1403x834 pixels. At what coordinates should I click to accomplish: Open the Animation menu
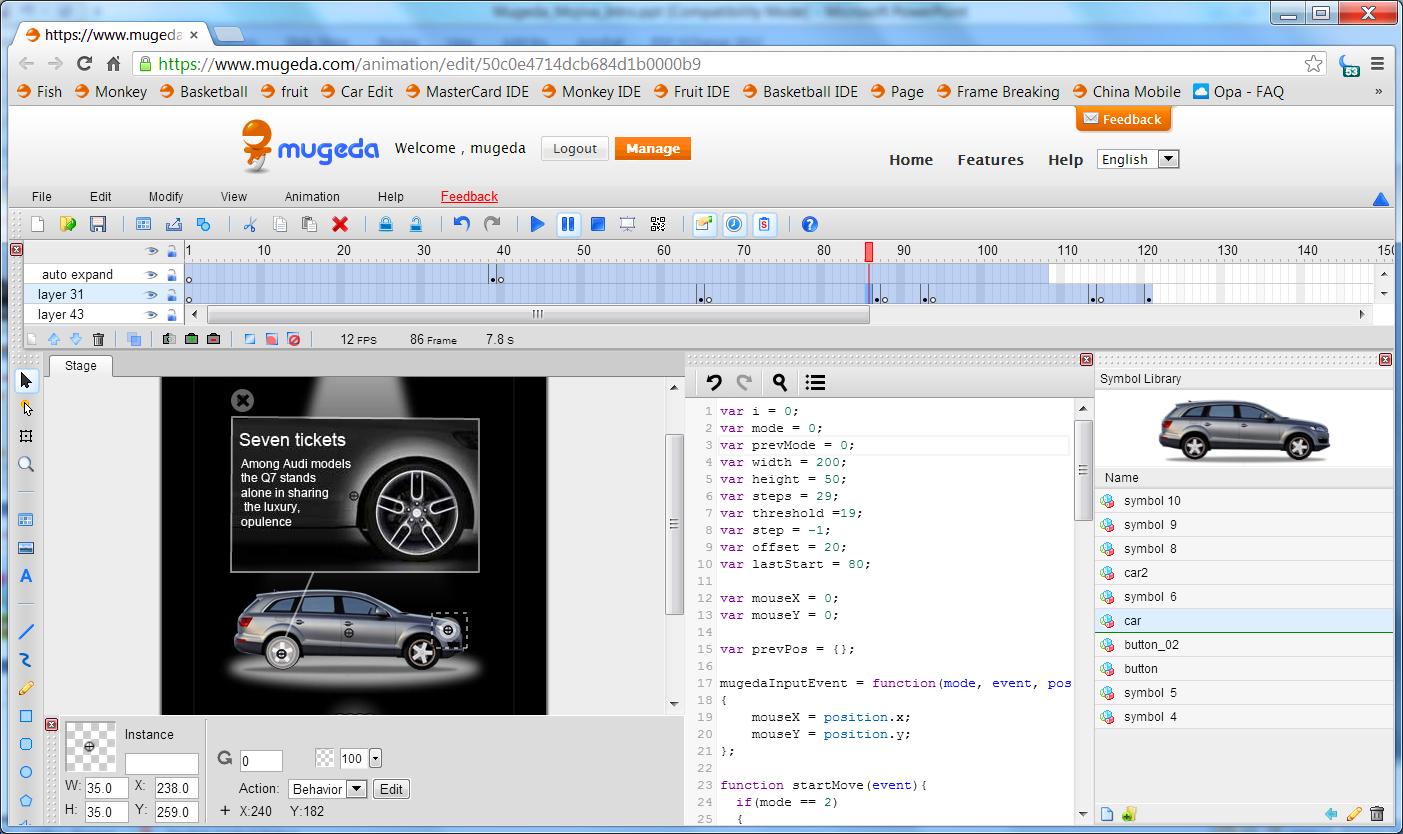312,196
